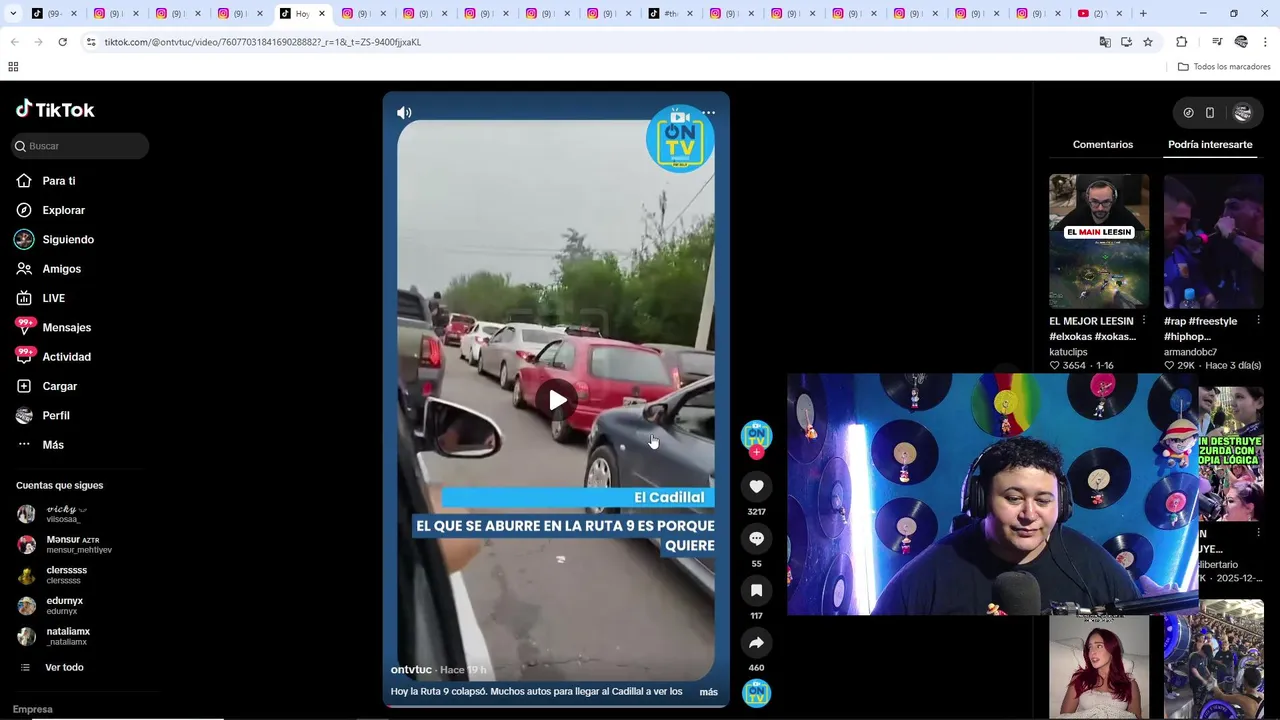Viewport: 1280px width, 720px height.
Task: Focus the Buscar search field
Action: [x=80, y=146]
